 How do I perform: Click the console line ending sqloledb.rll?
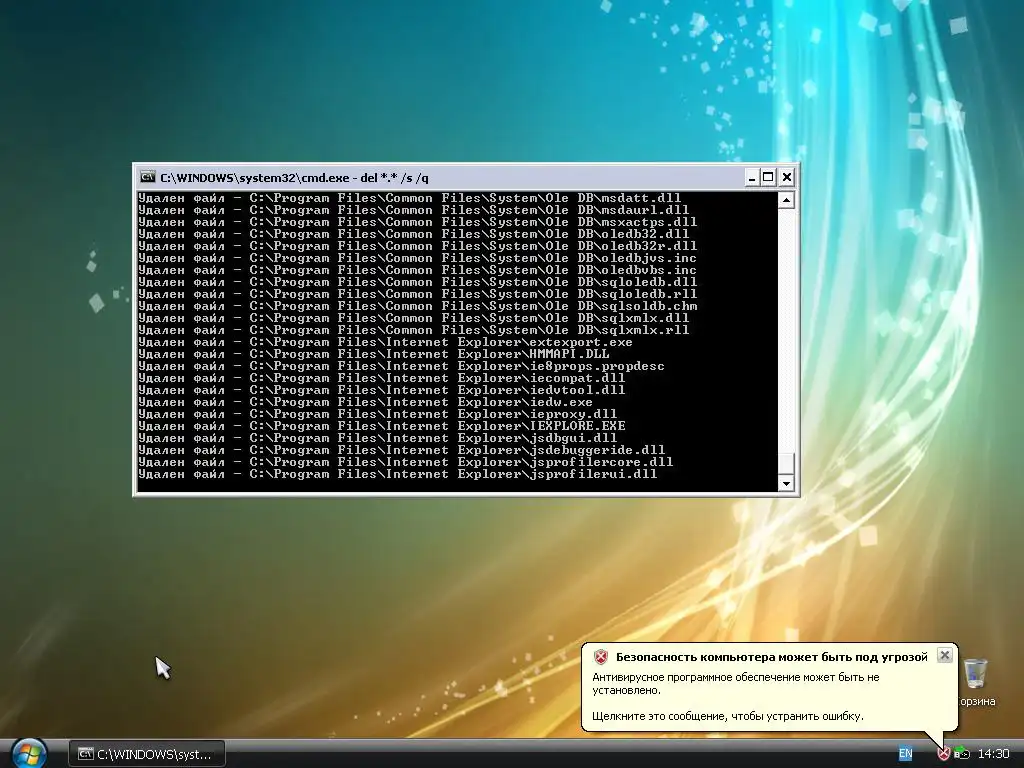click(x=417, y=294)
